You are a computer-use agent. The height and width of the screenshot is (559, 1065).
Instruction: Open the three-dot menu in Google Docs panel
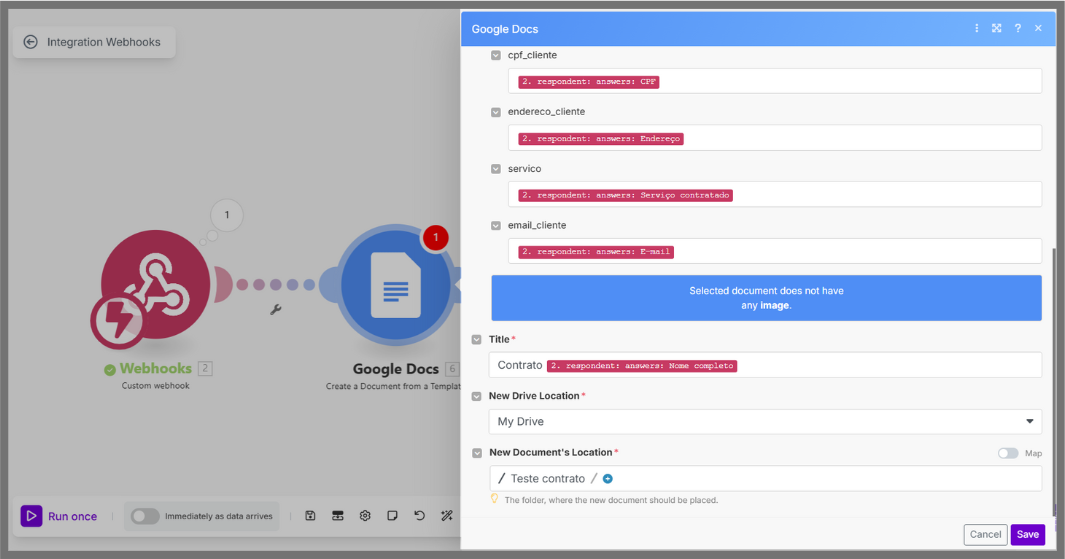click(x=977, y=29)
